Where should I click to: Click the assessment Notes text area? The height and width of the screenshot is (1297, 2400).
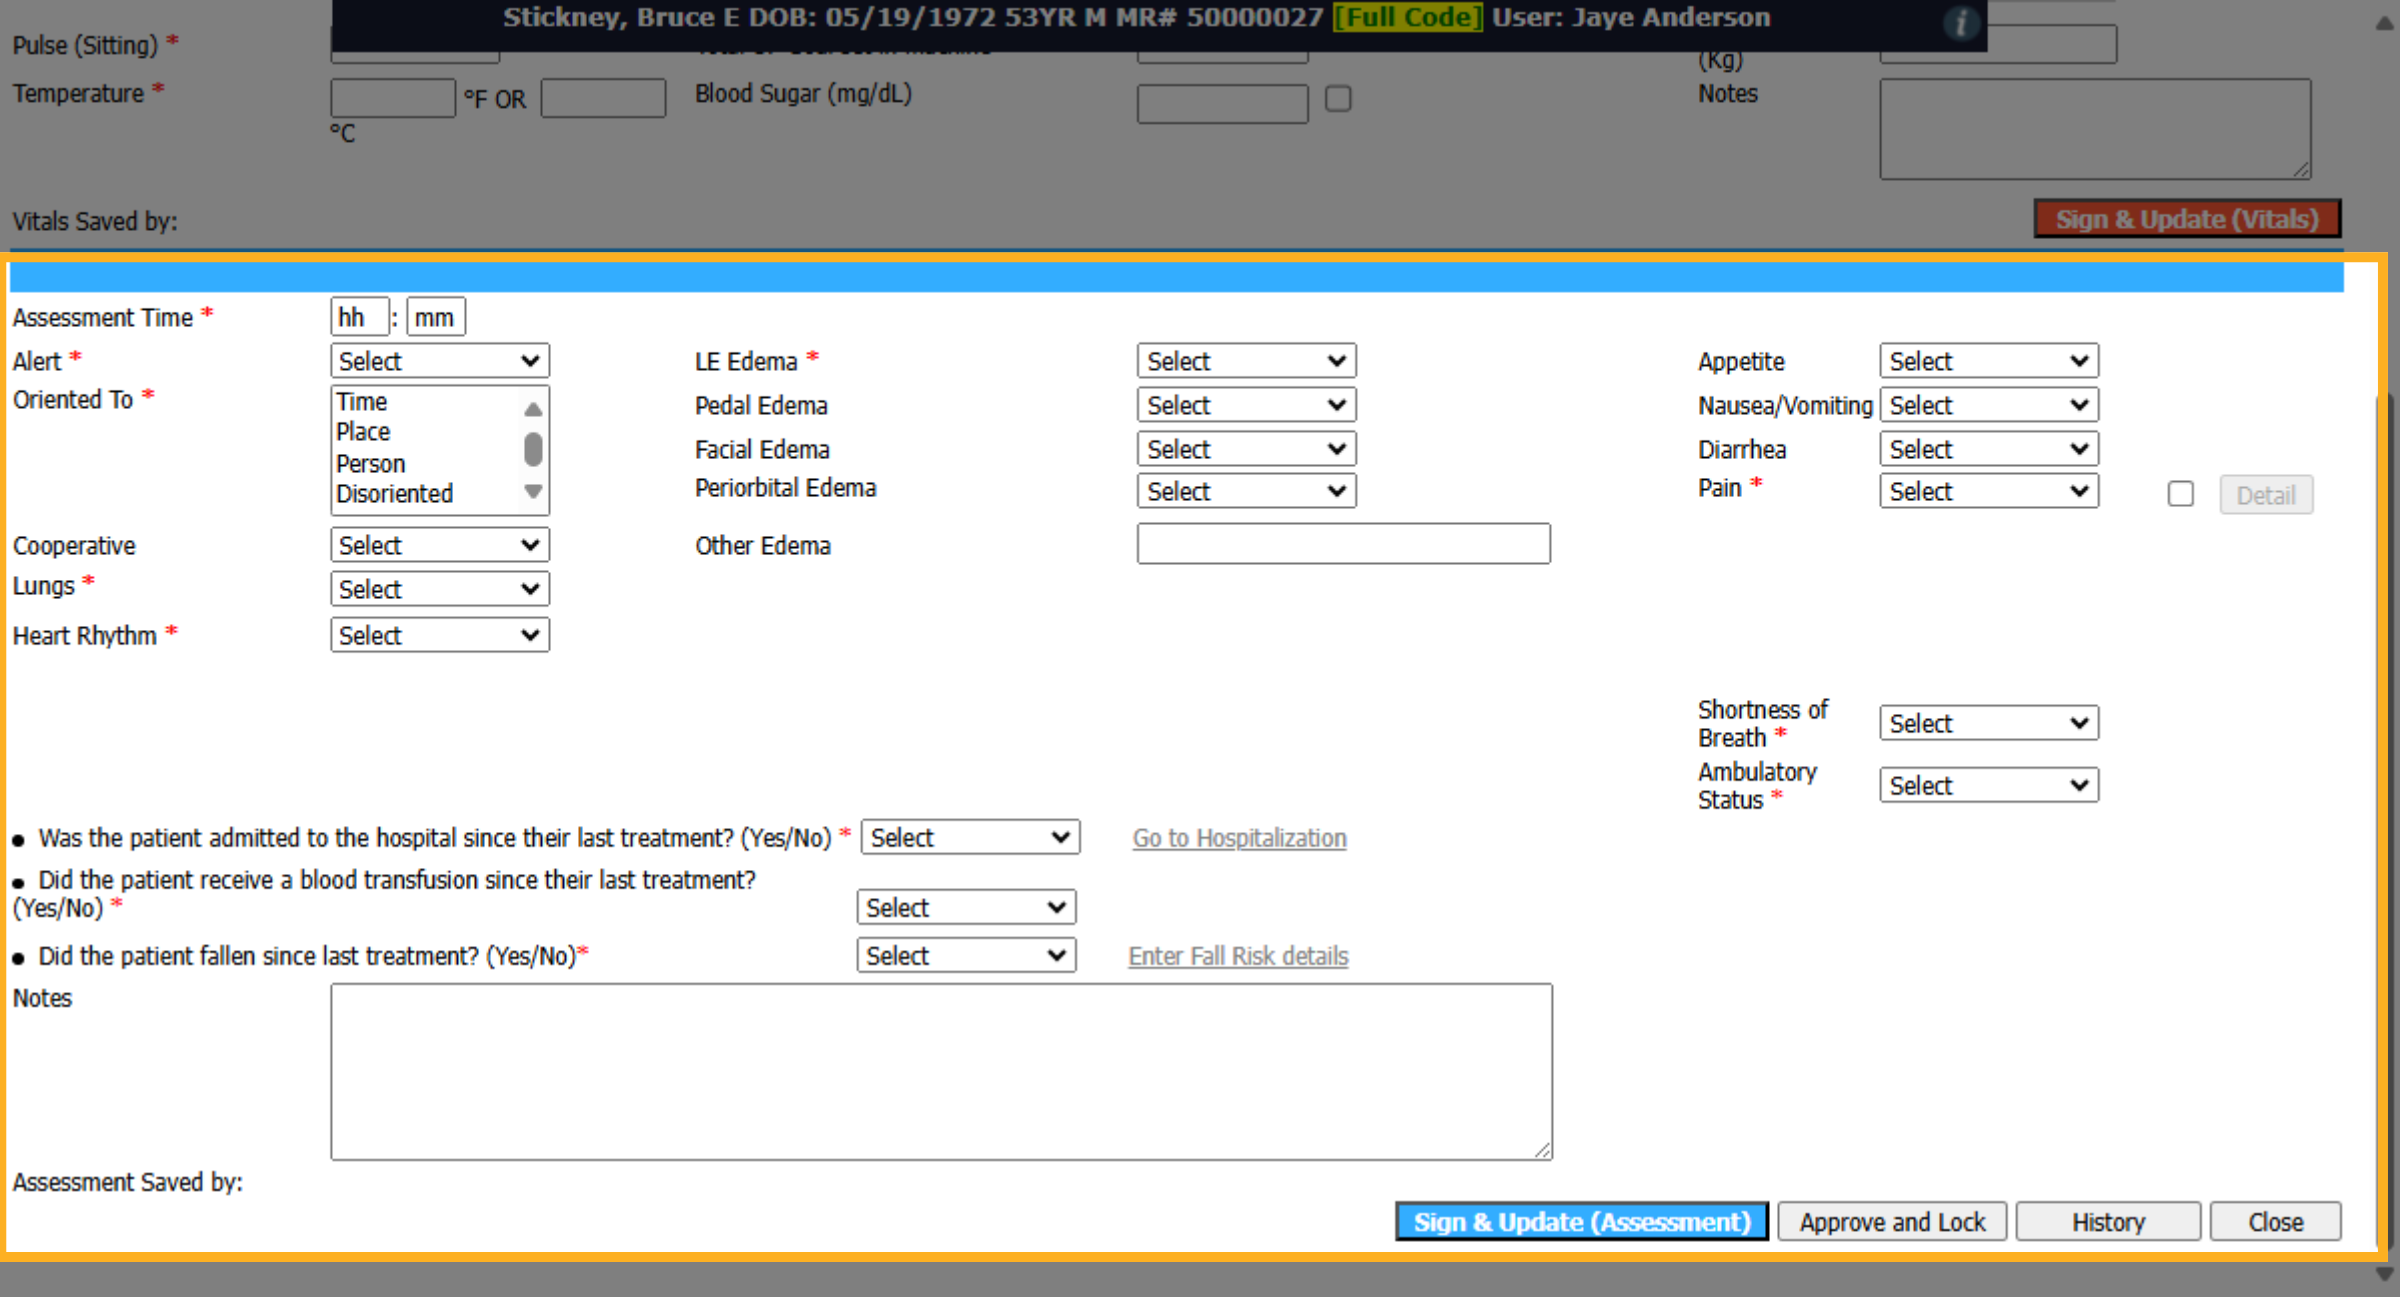click(x=941, y=1072)
